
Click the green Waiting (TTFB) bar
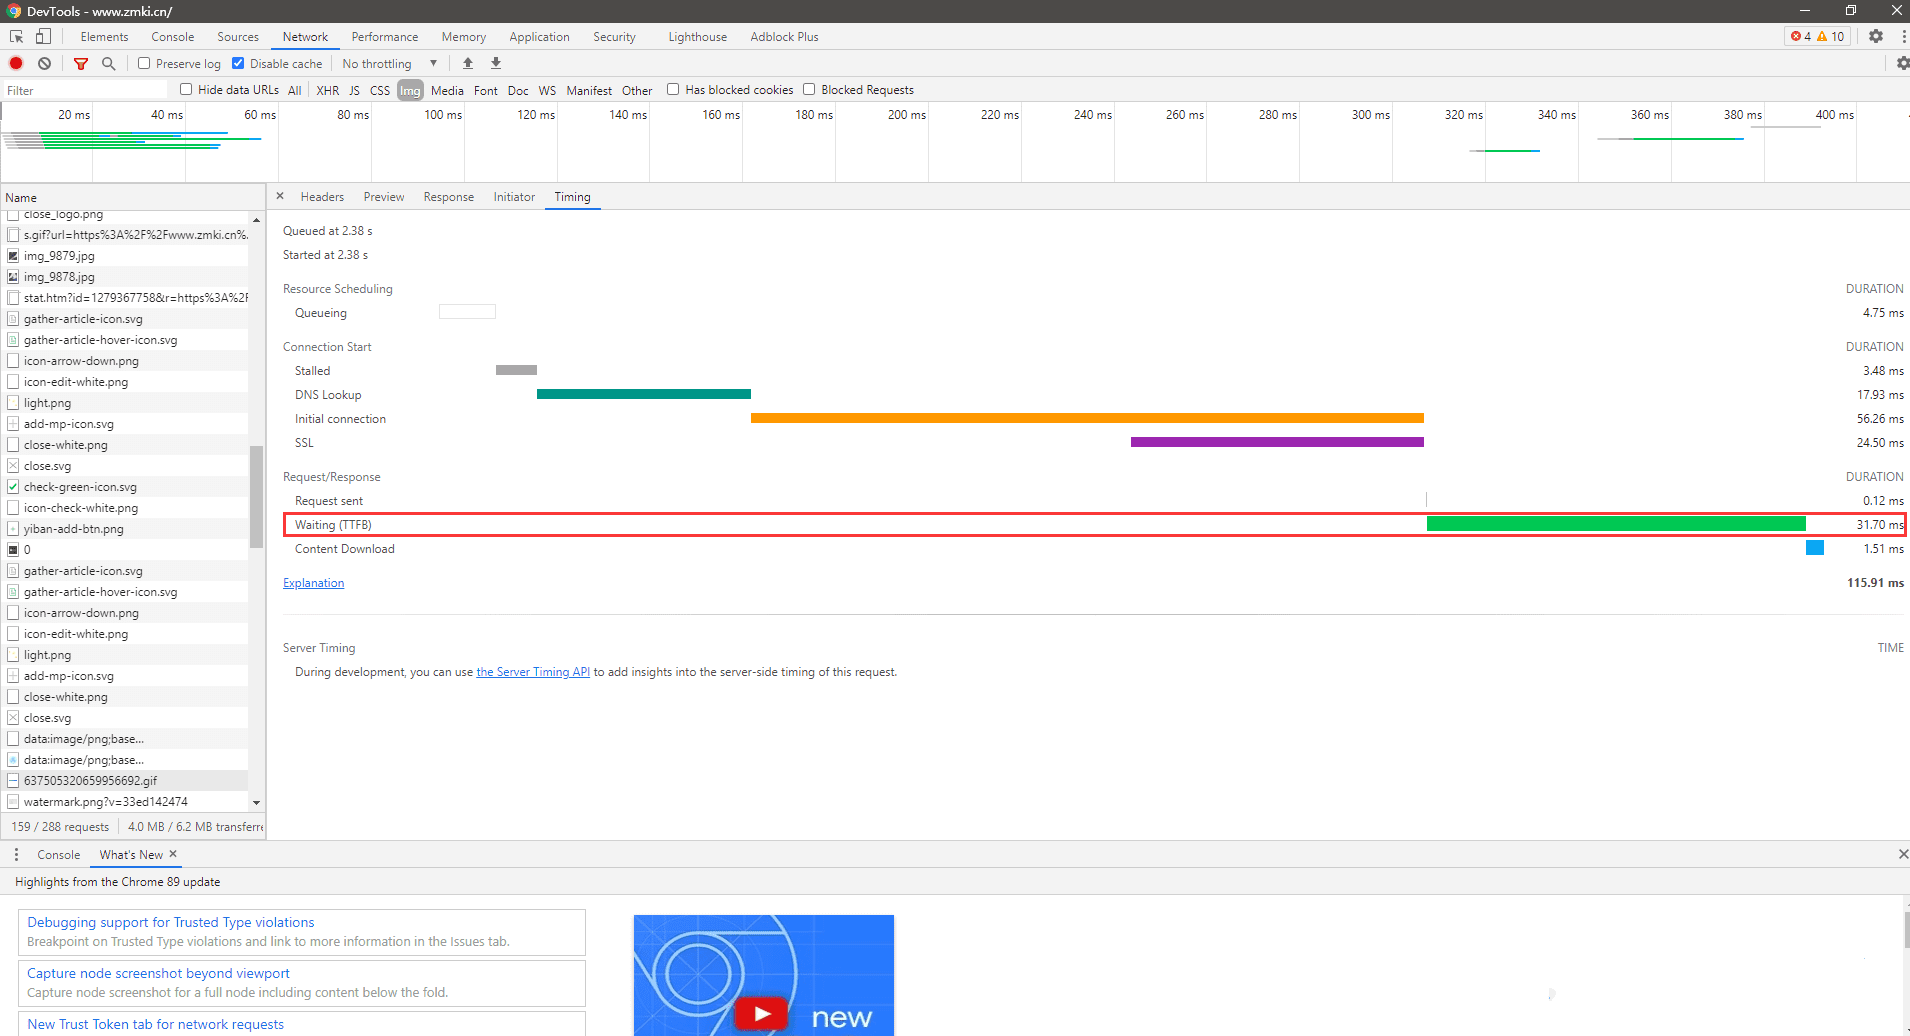[x=1615, y=524]
